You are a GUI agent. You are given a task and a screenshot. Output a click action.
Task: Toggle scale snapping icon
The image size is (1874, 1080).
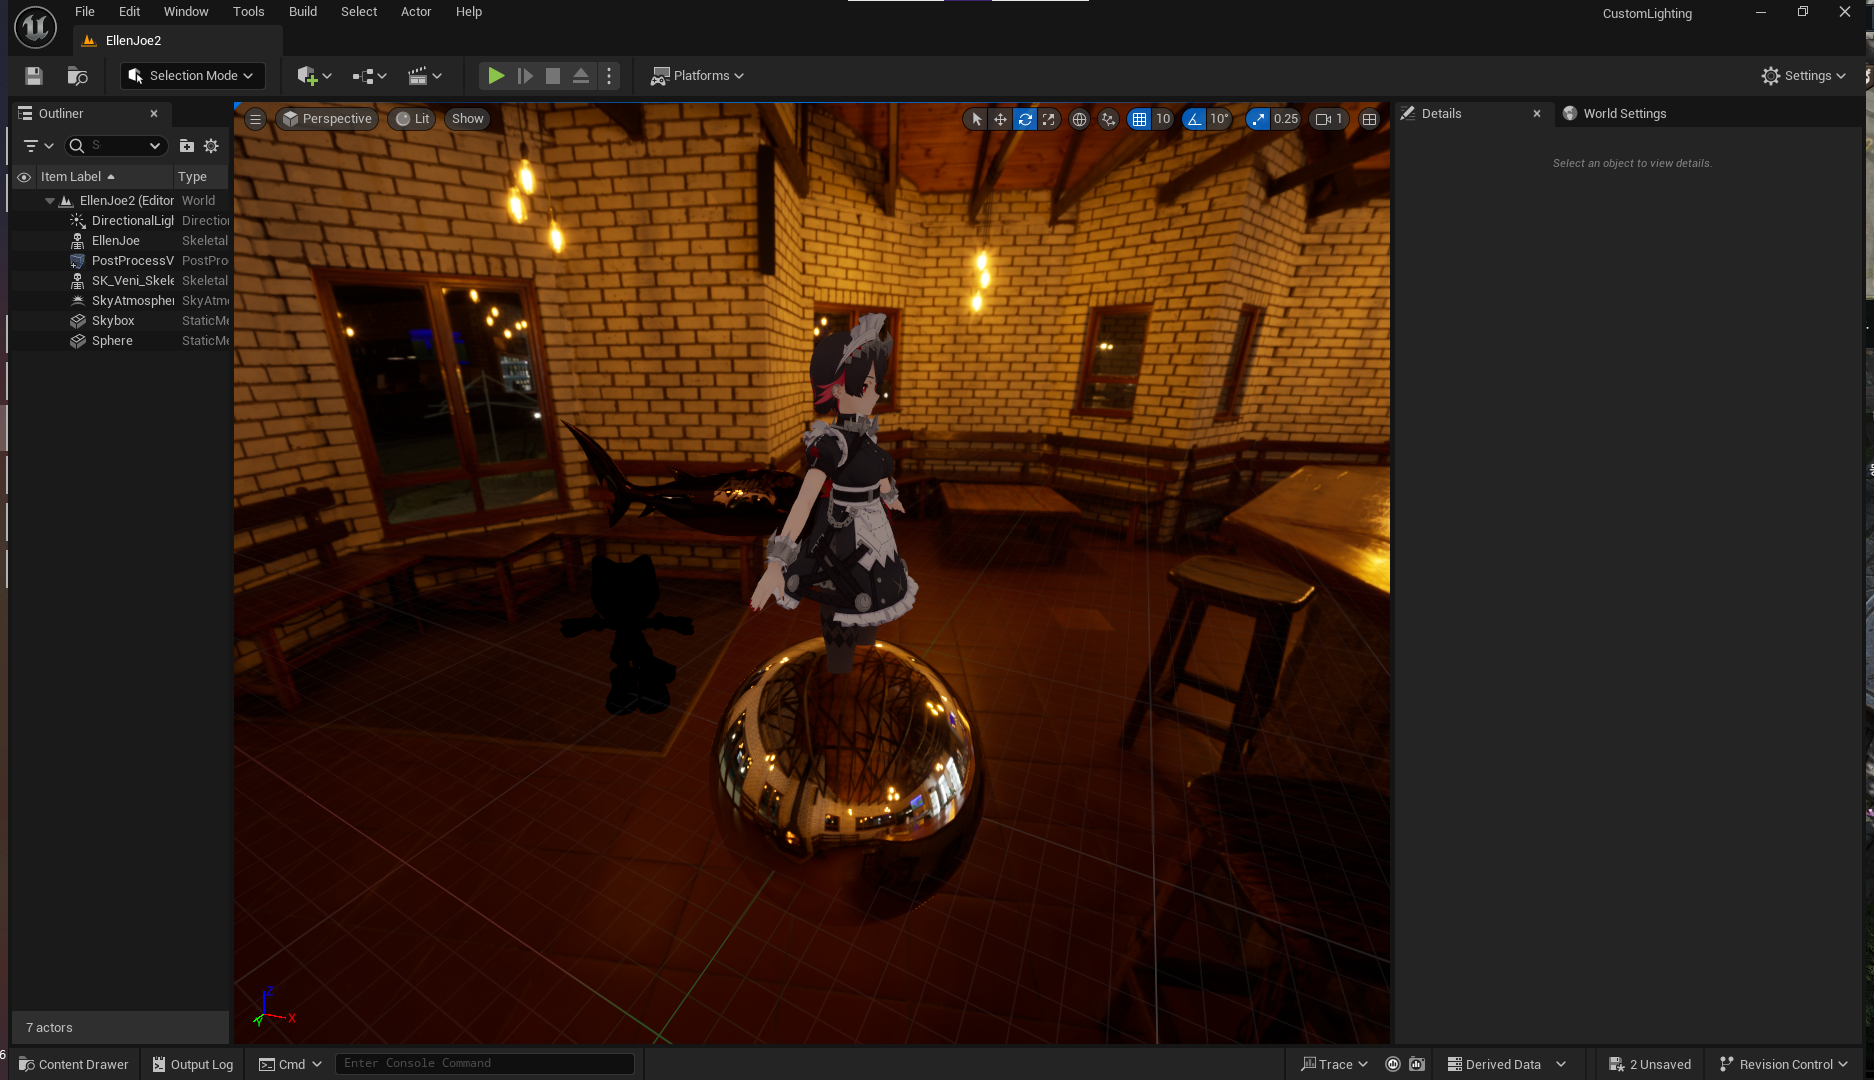(x=1258, y=119)
